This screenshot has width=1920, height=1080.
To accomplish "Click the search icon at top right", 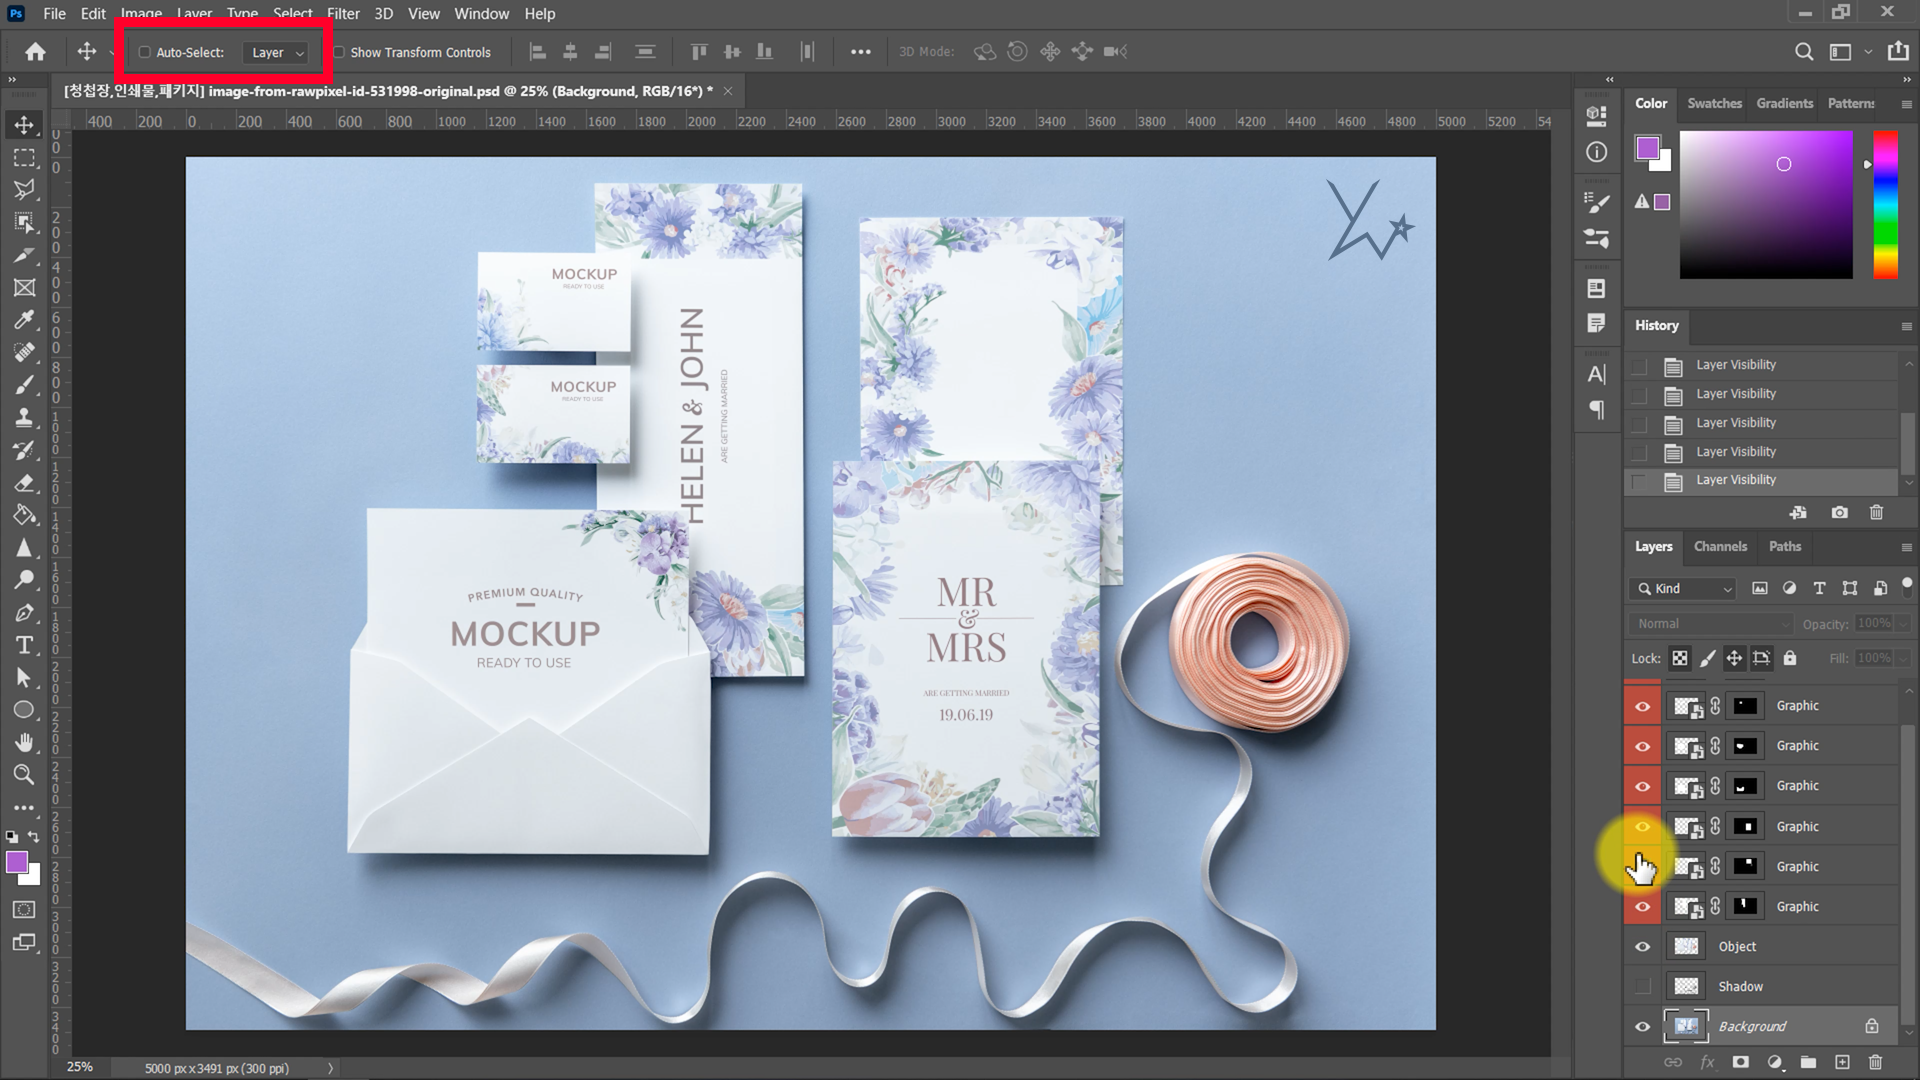I will click(x=1803, y=52).
